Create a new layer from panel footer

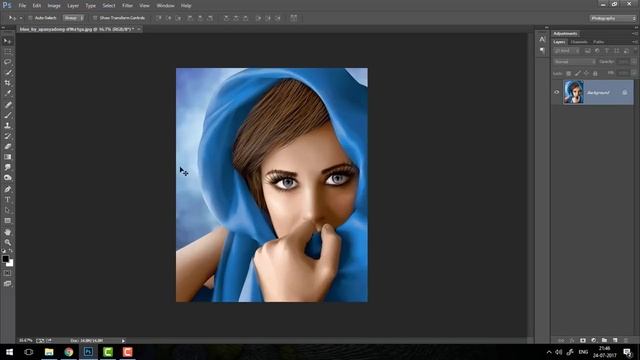pos(615,340)
